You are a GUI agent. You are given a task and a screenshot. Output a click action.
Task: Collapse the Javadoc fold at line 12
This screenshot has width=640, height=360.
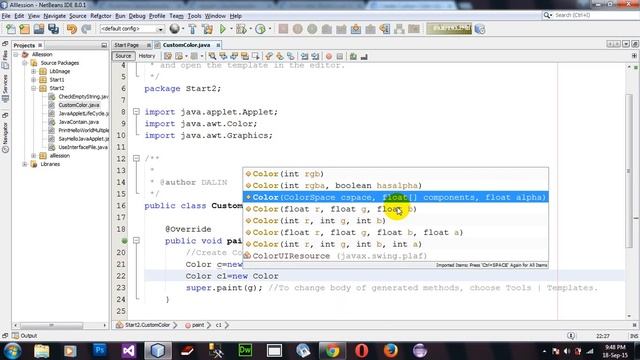pyautogui.click(x=136, y=158)
